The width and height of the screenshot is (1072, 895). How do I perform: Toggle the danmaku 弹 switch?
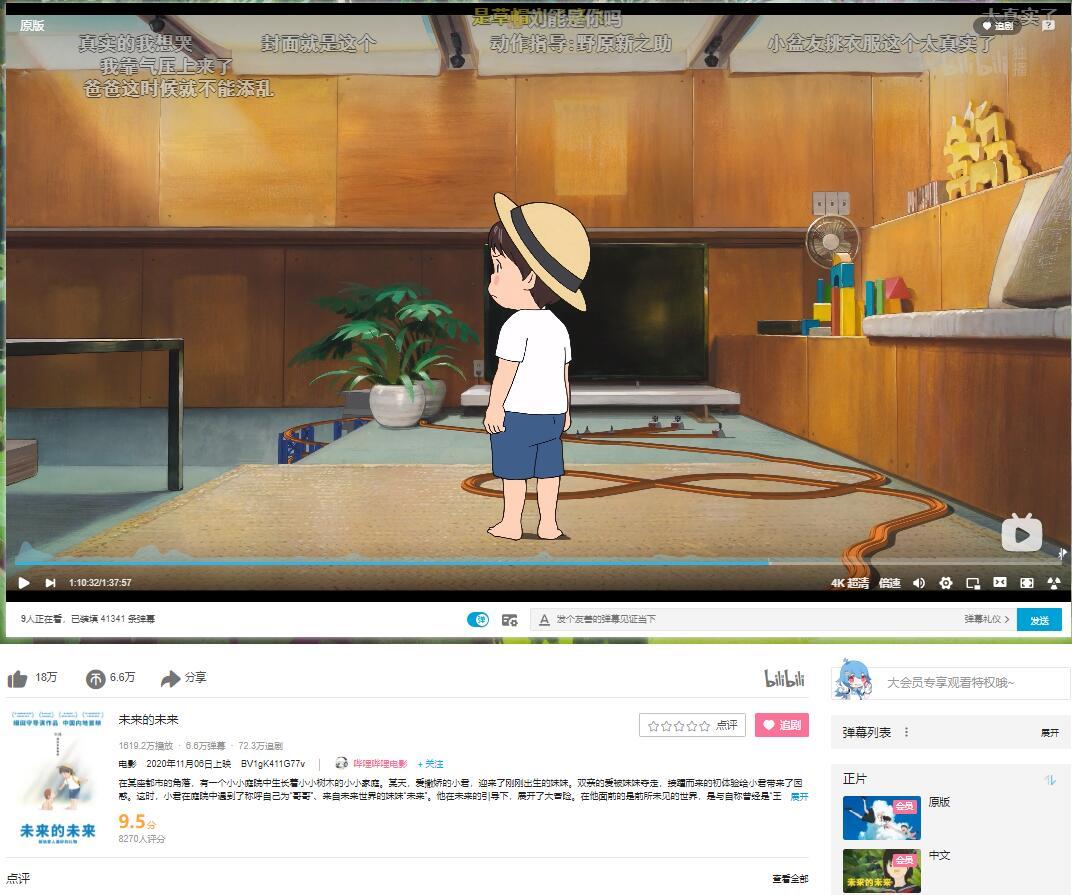click(478, 619)
